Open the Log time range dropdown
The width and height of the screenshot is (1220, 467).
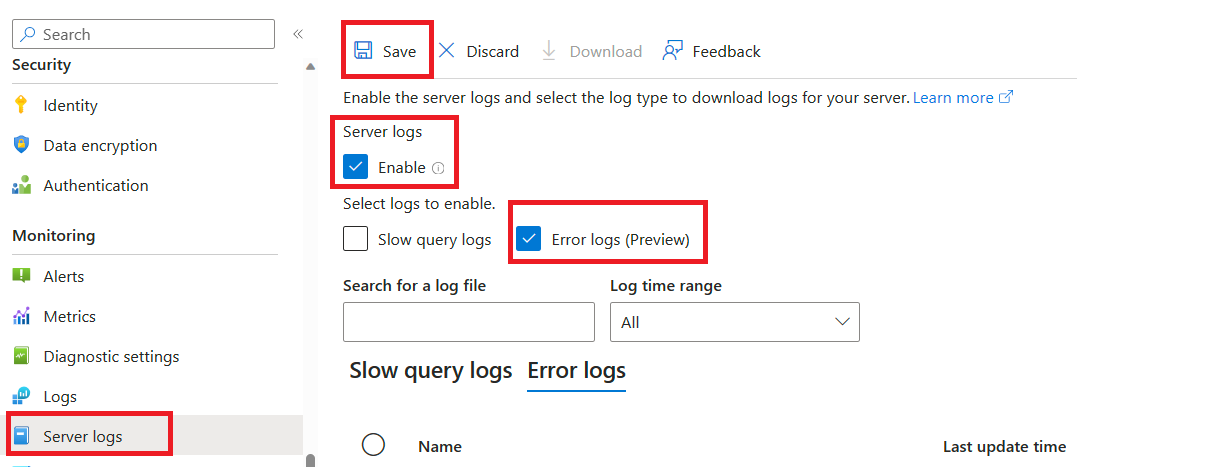tap(735, 322)
